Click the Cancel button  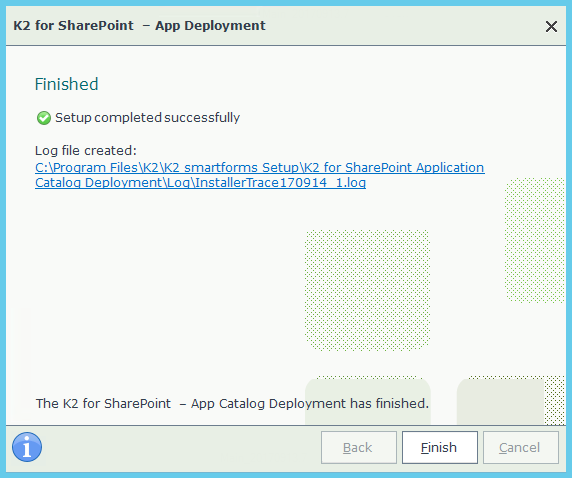click(x=521, y=447)
